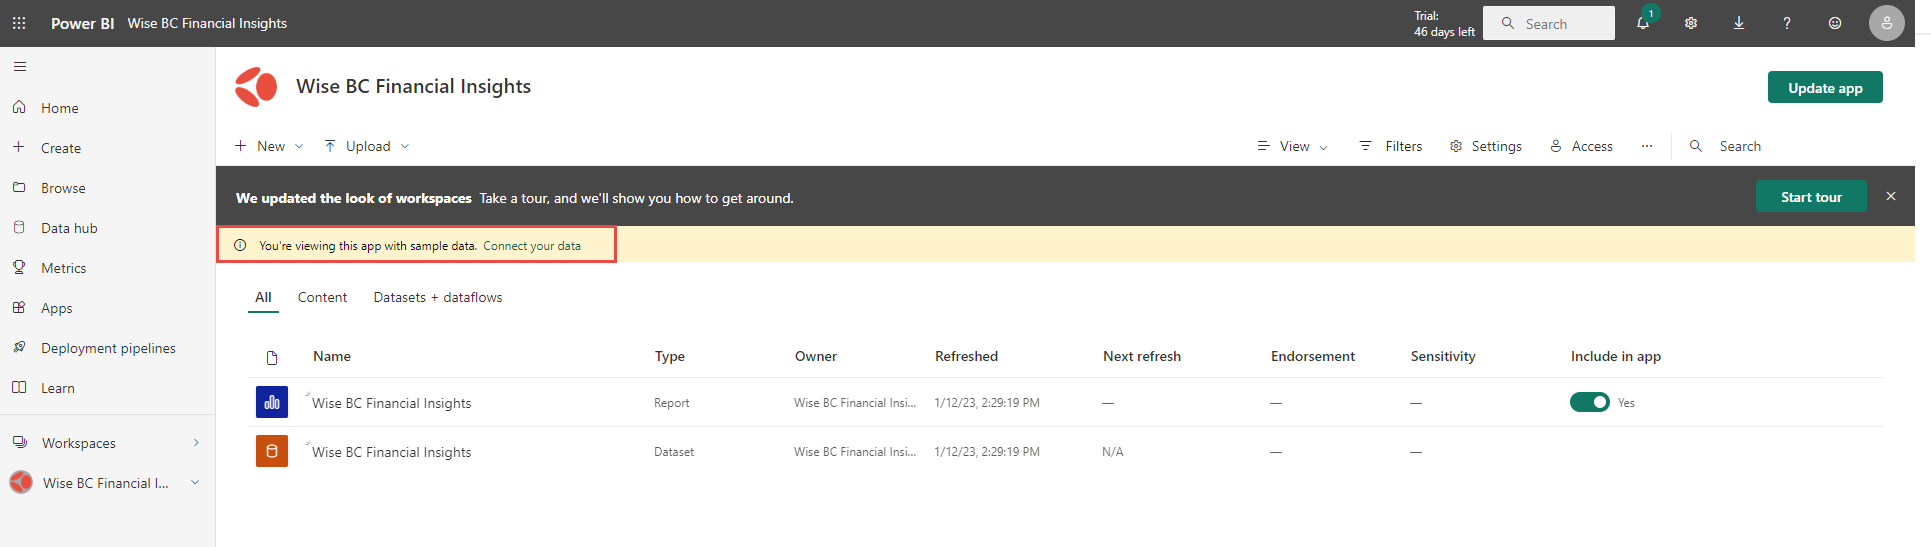Switch to the Content tab
This screenshot has height=547, width=1931.
[322, 297]
